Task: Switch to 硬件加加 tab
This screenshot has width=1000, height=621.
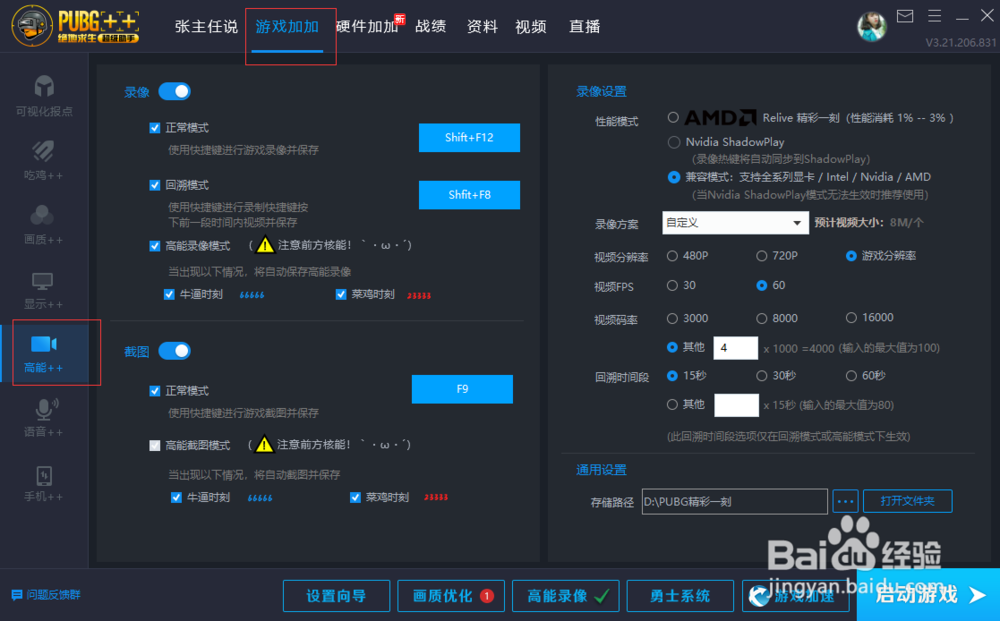Action: pyautogui.click(x=367, y=27)
